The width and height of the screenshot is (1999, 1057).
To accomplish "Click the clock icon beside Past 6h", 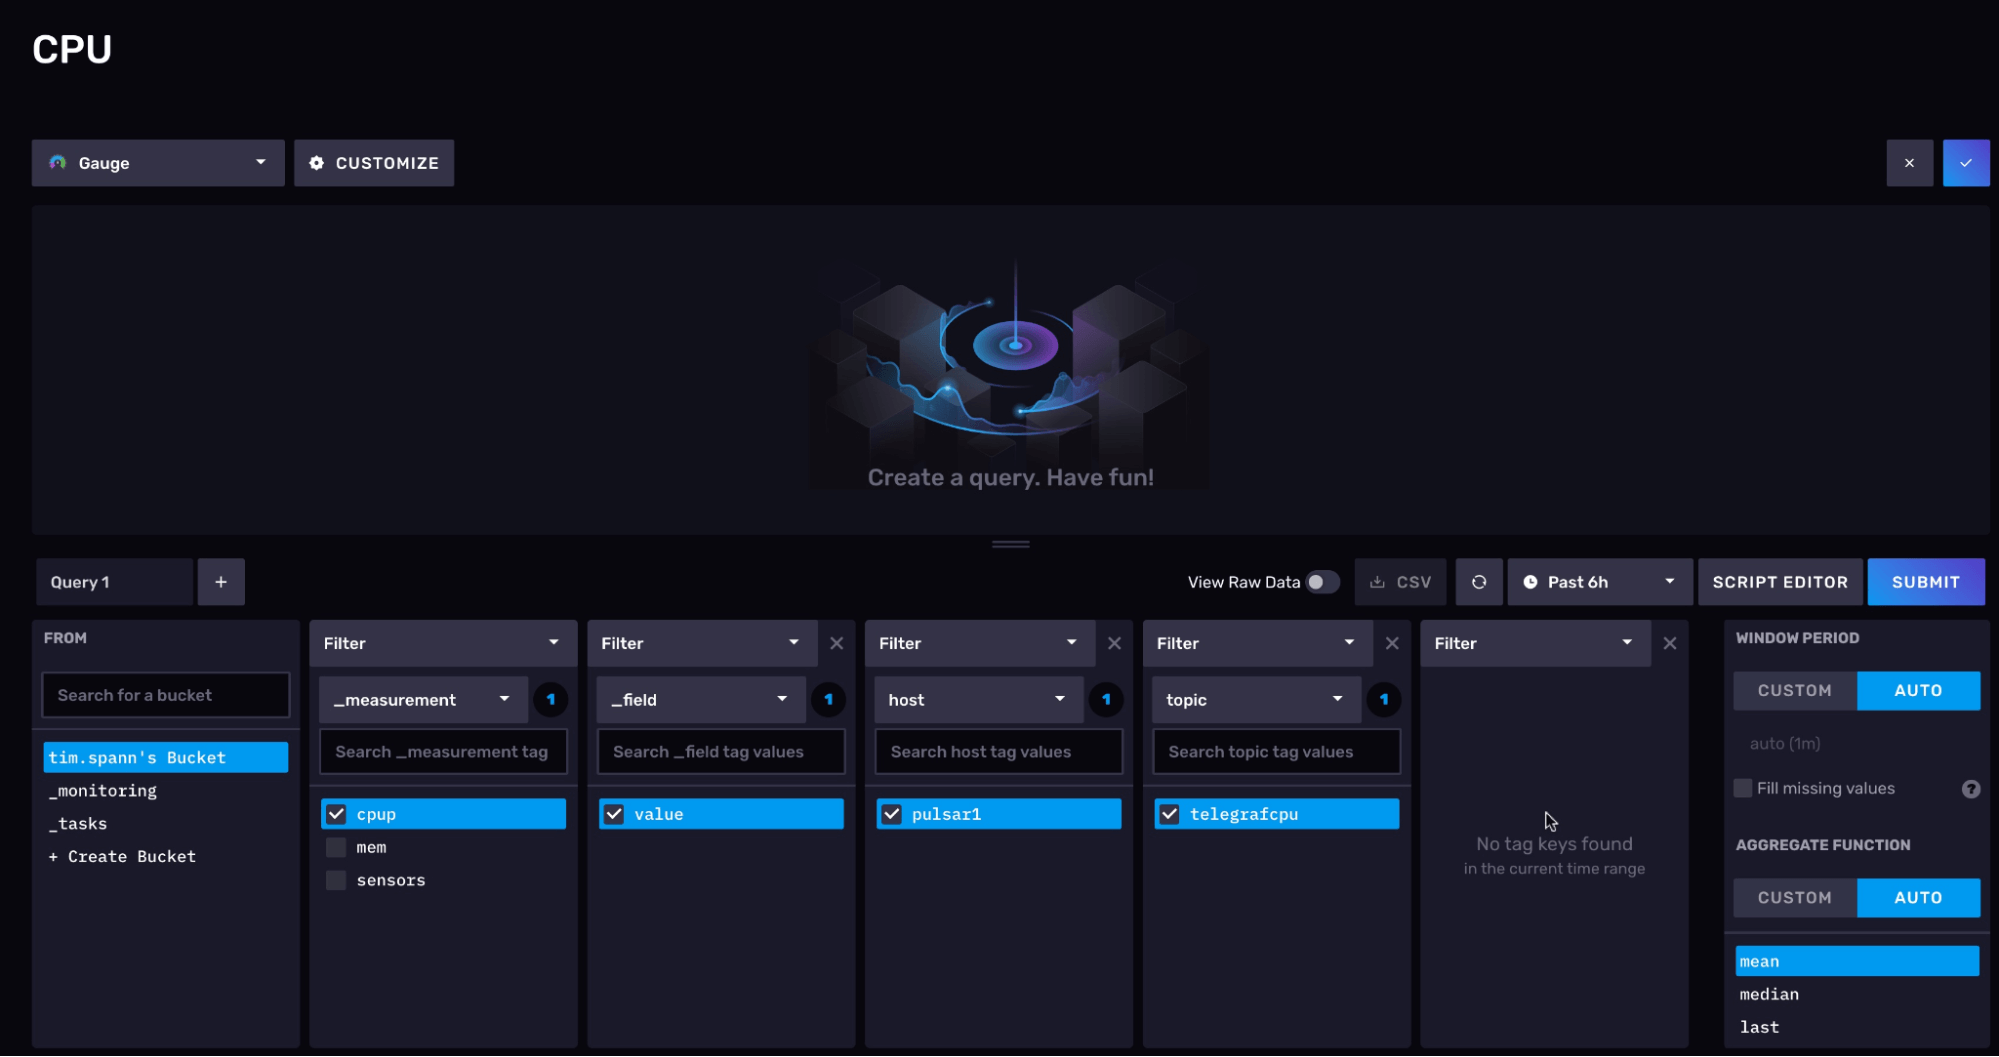I will coord(1529,581).
